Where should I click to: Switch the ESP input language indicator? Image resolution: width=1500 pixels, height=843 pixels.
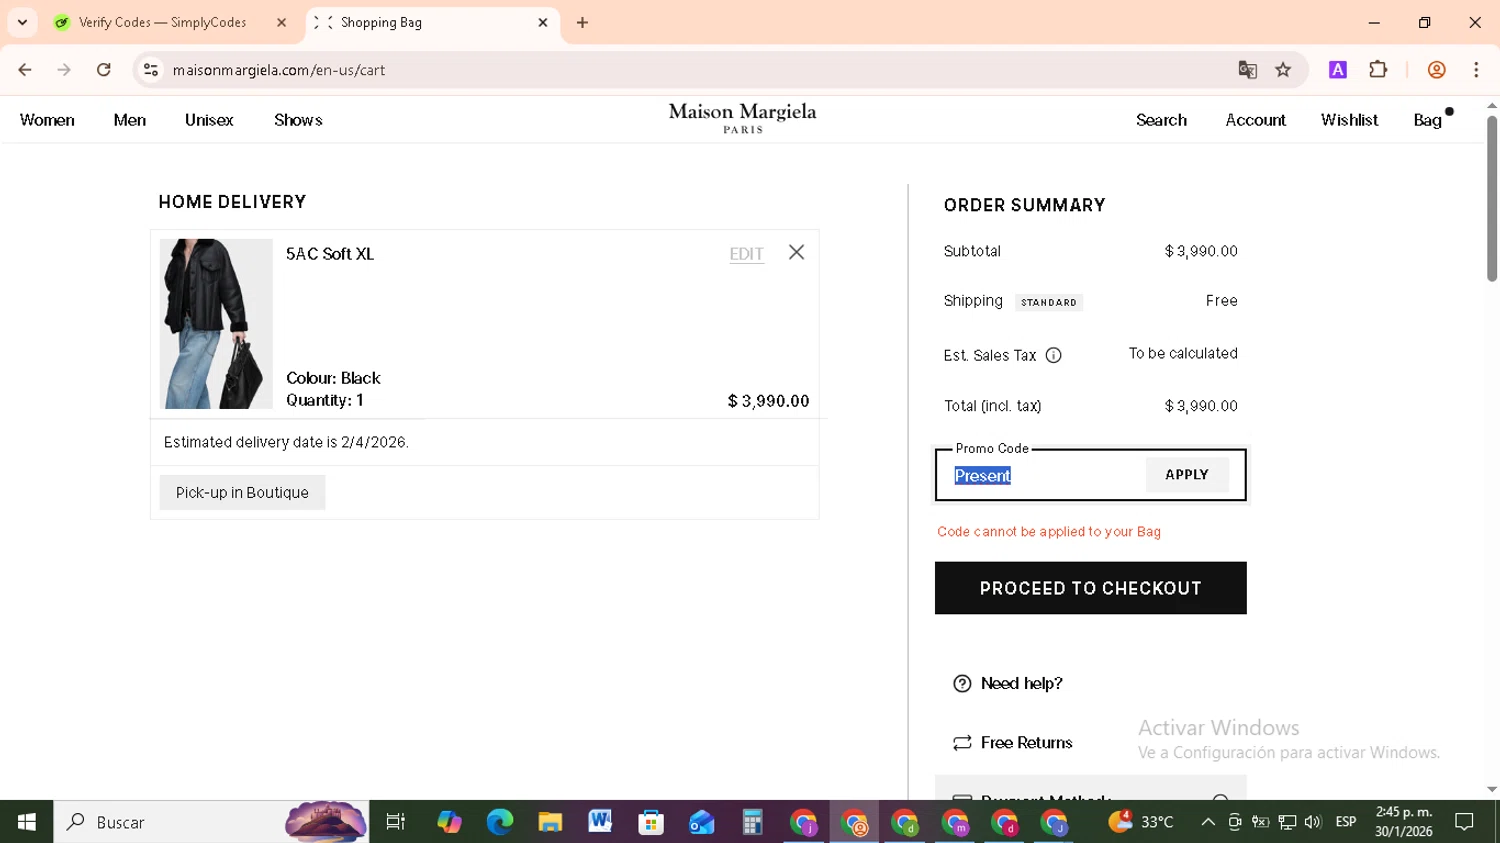click(x=1346, y=822)
